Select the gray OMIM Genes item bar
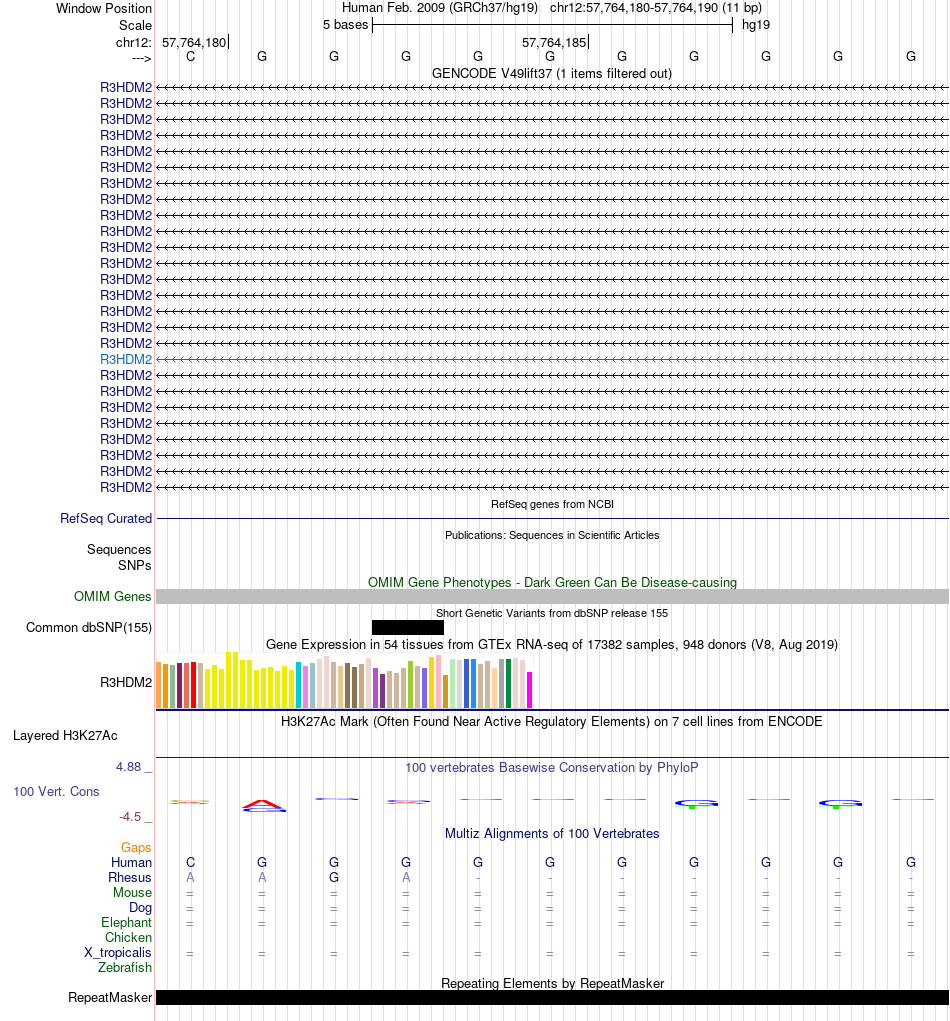950x1021 pixels. 552,596
